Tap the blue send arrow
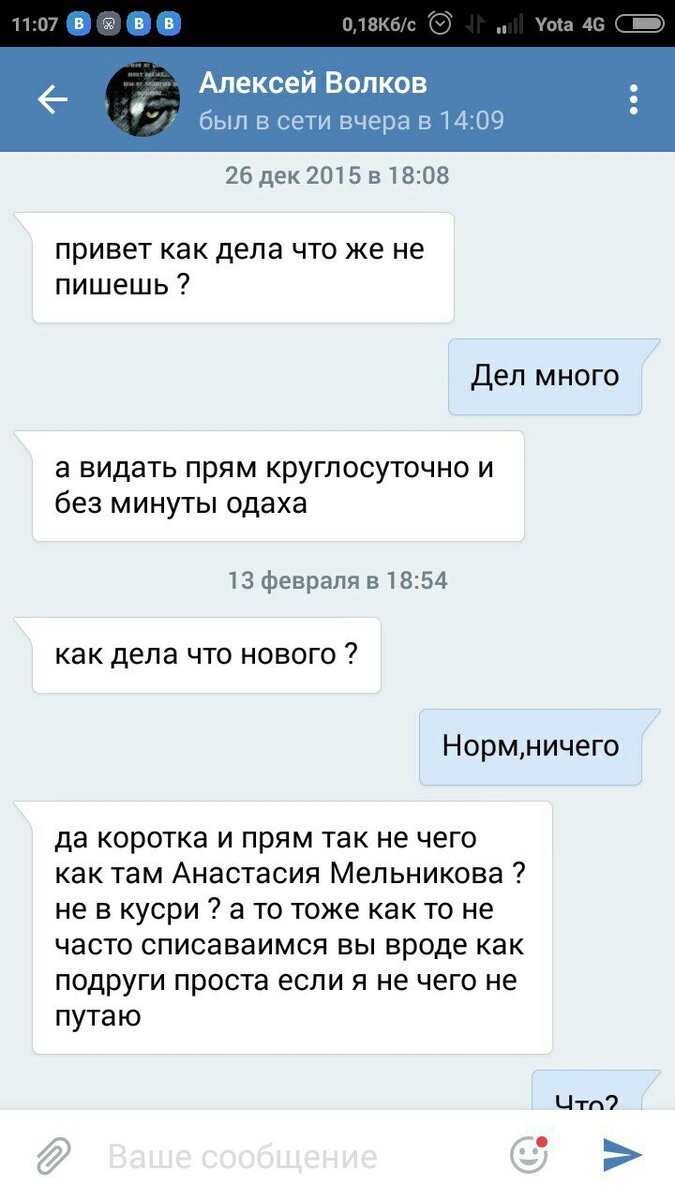The height and width of the screenshot is (1200, 675). 622,1155
